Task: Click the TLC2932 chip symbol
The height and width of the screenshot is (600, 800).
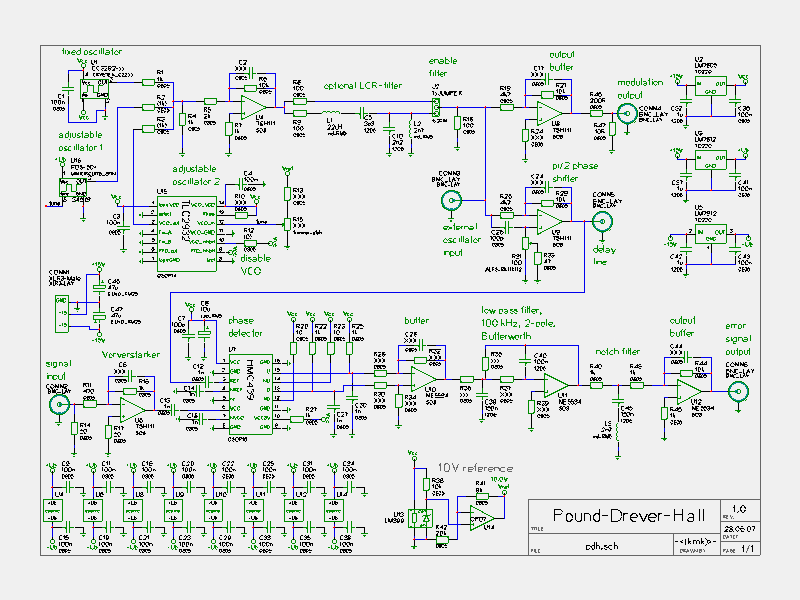Action: (x=187, y=234)
